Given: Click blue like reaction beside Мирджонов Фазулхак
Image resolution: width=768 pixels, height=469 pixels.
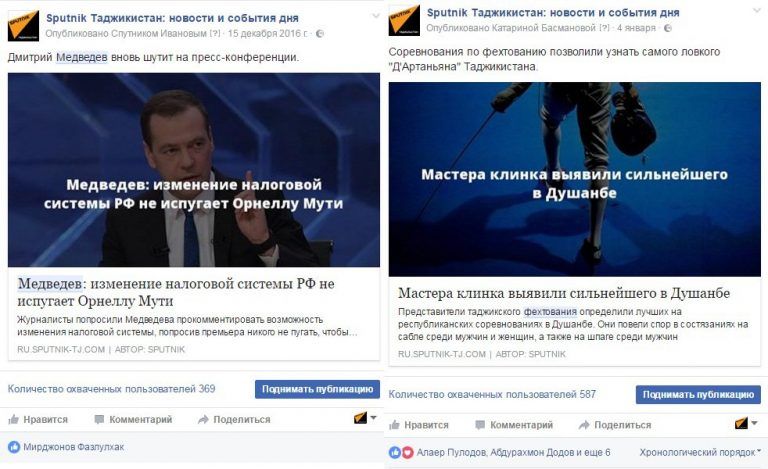Looking at the screenshot, I should pos(14,447).
